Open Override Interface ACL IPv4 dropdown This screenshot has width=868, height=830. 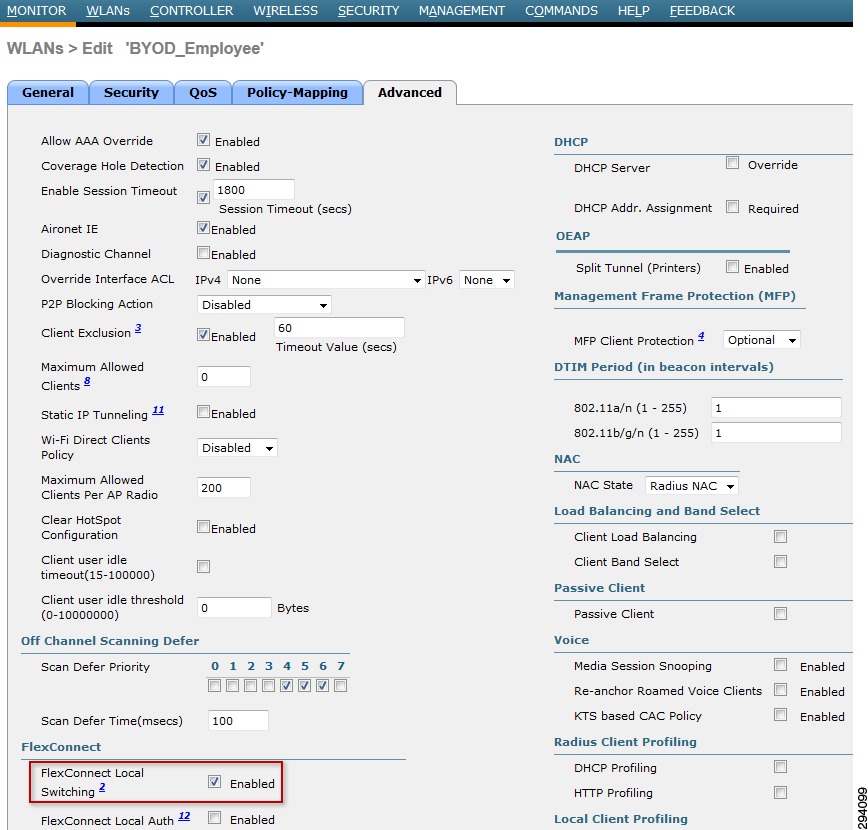coord(326,280)
